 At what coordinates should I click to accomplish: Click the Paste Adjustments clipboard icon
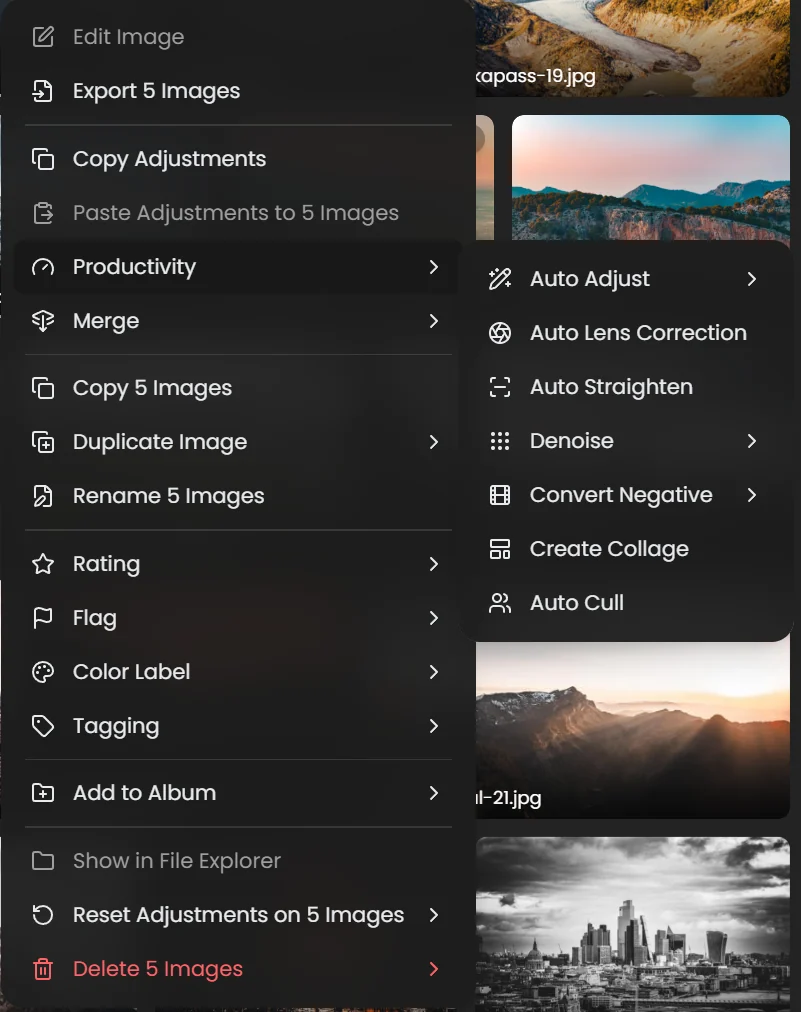coord(43,213)
